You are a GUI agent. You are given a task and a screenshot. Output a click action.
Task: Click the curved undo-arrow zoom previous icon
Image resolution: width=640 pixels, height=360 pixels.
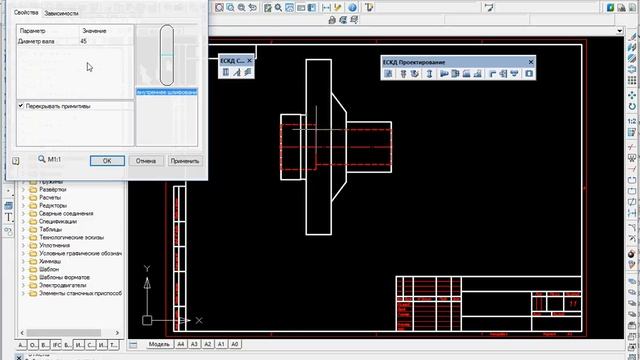click(253, 7)
